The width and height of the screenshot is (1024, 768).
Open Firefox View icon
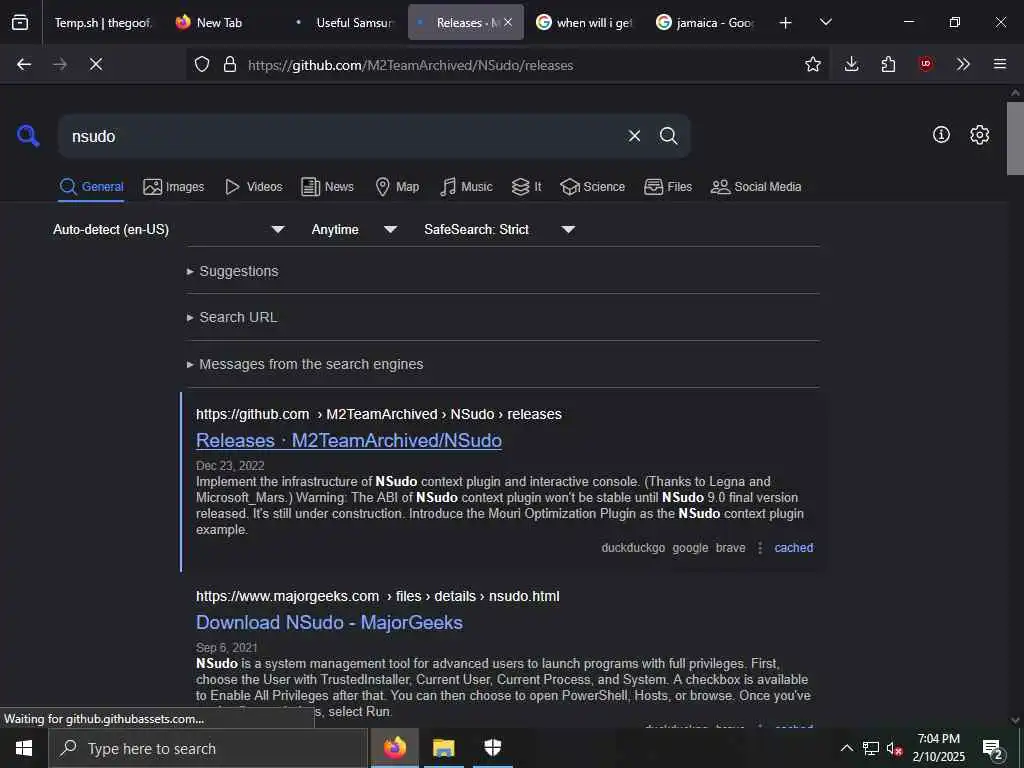click(x=20, y=22)
